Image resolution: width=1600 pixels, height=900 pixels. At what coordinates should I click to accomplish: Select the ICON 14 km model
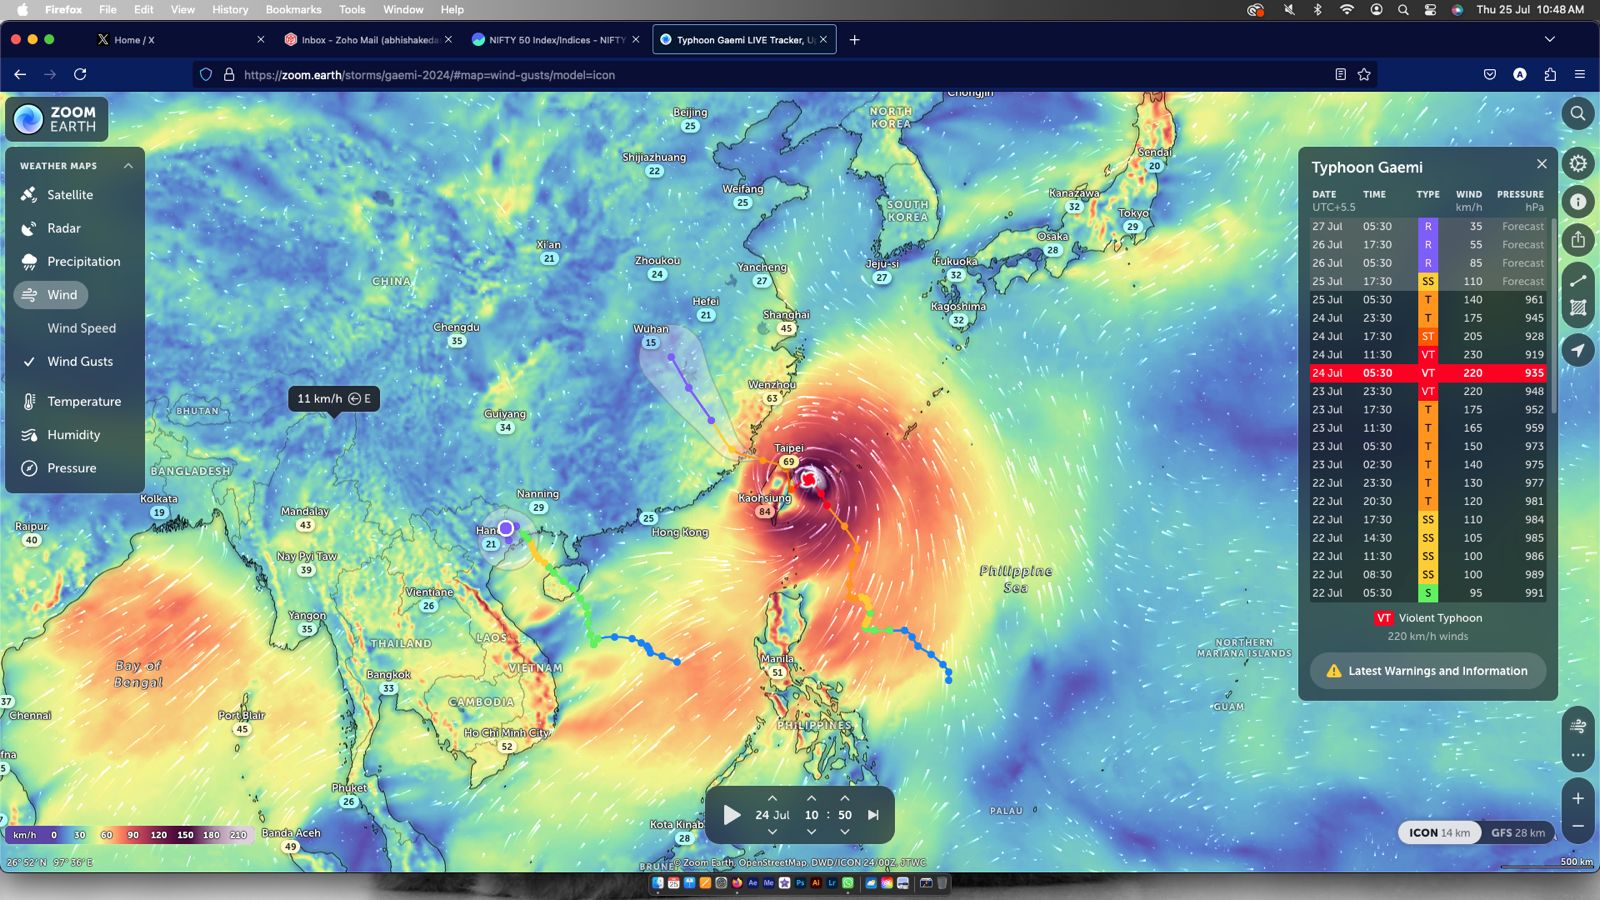click(x=1439, y=832)
